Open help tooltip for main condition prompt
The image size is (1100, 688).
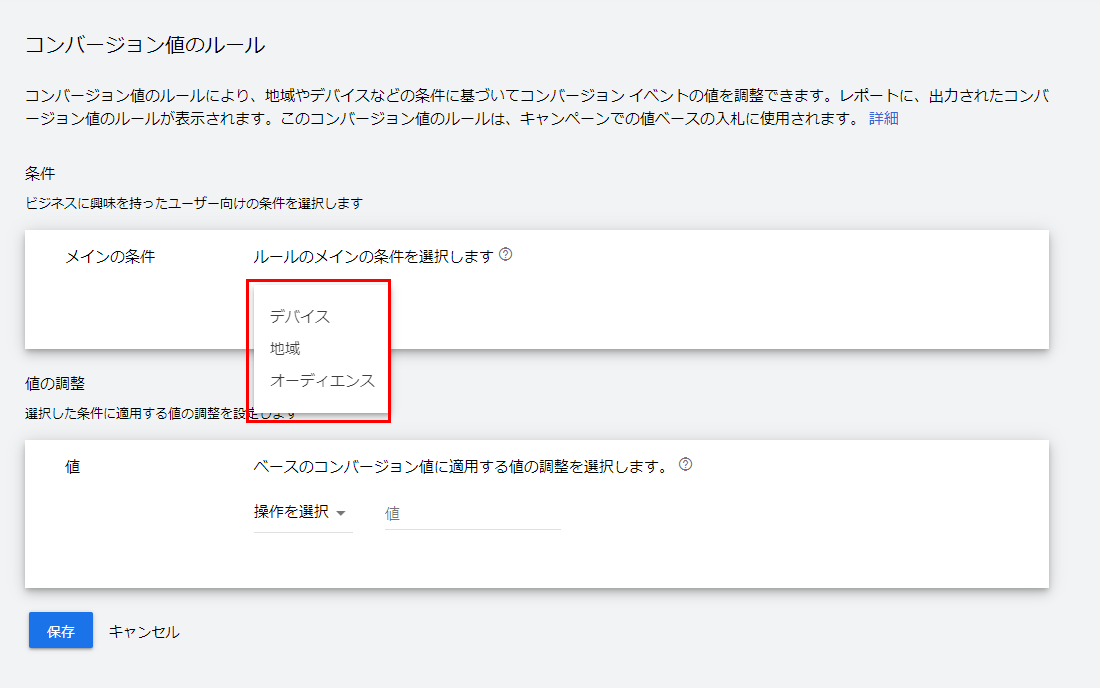pos(506,255)
